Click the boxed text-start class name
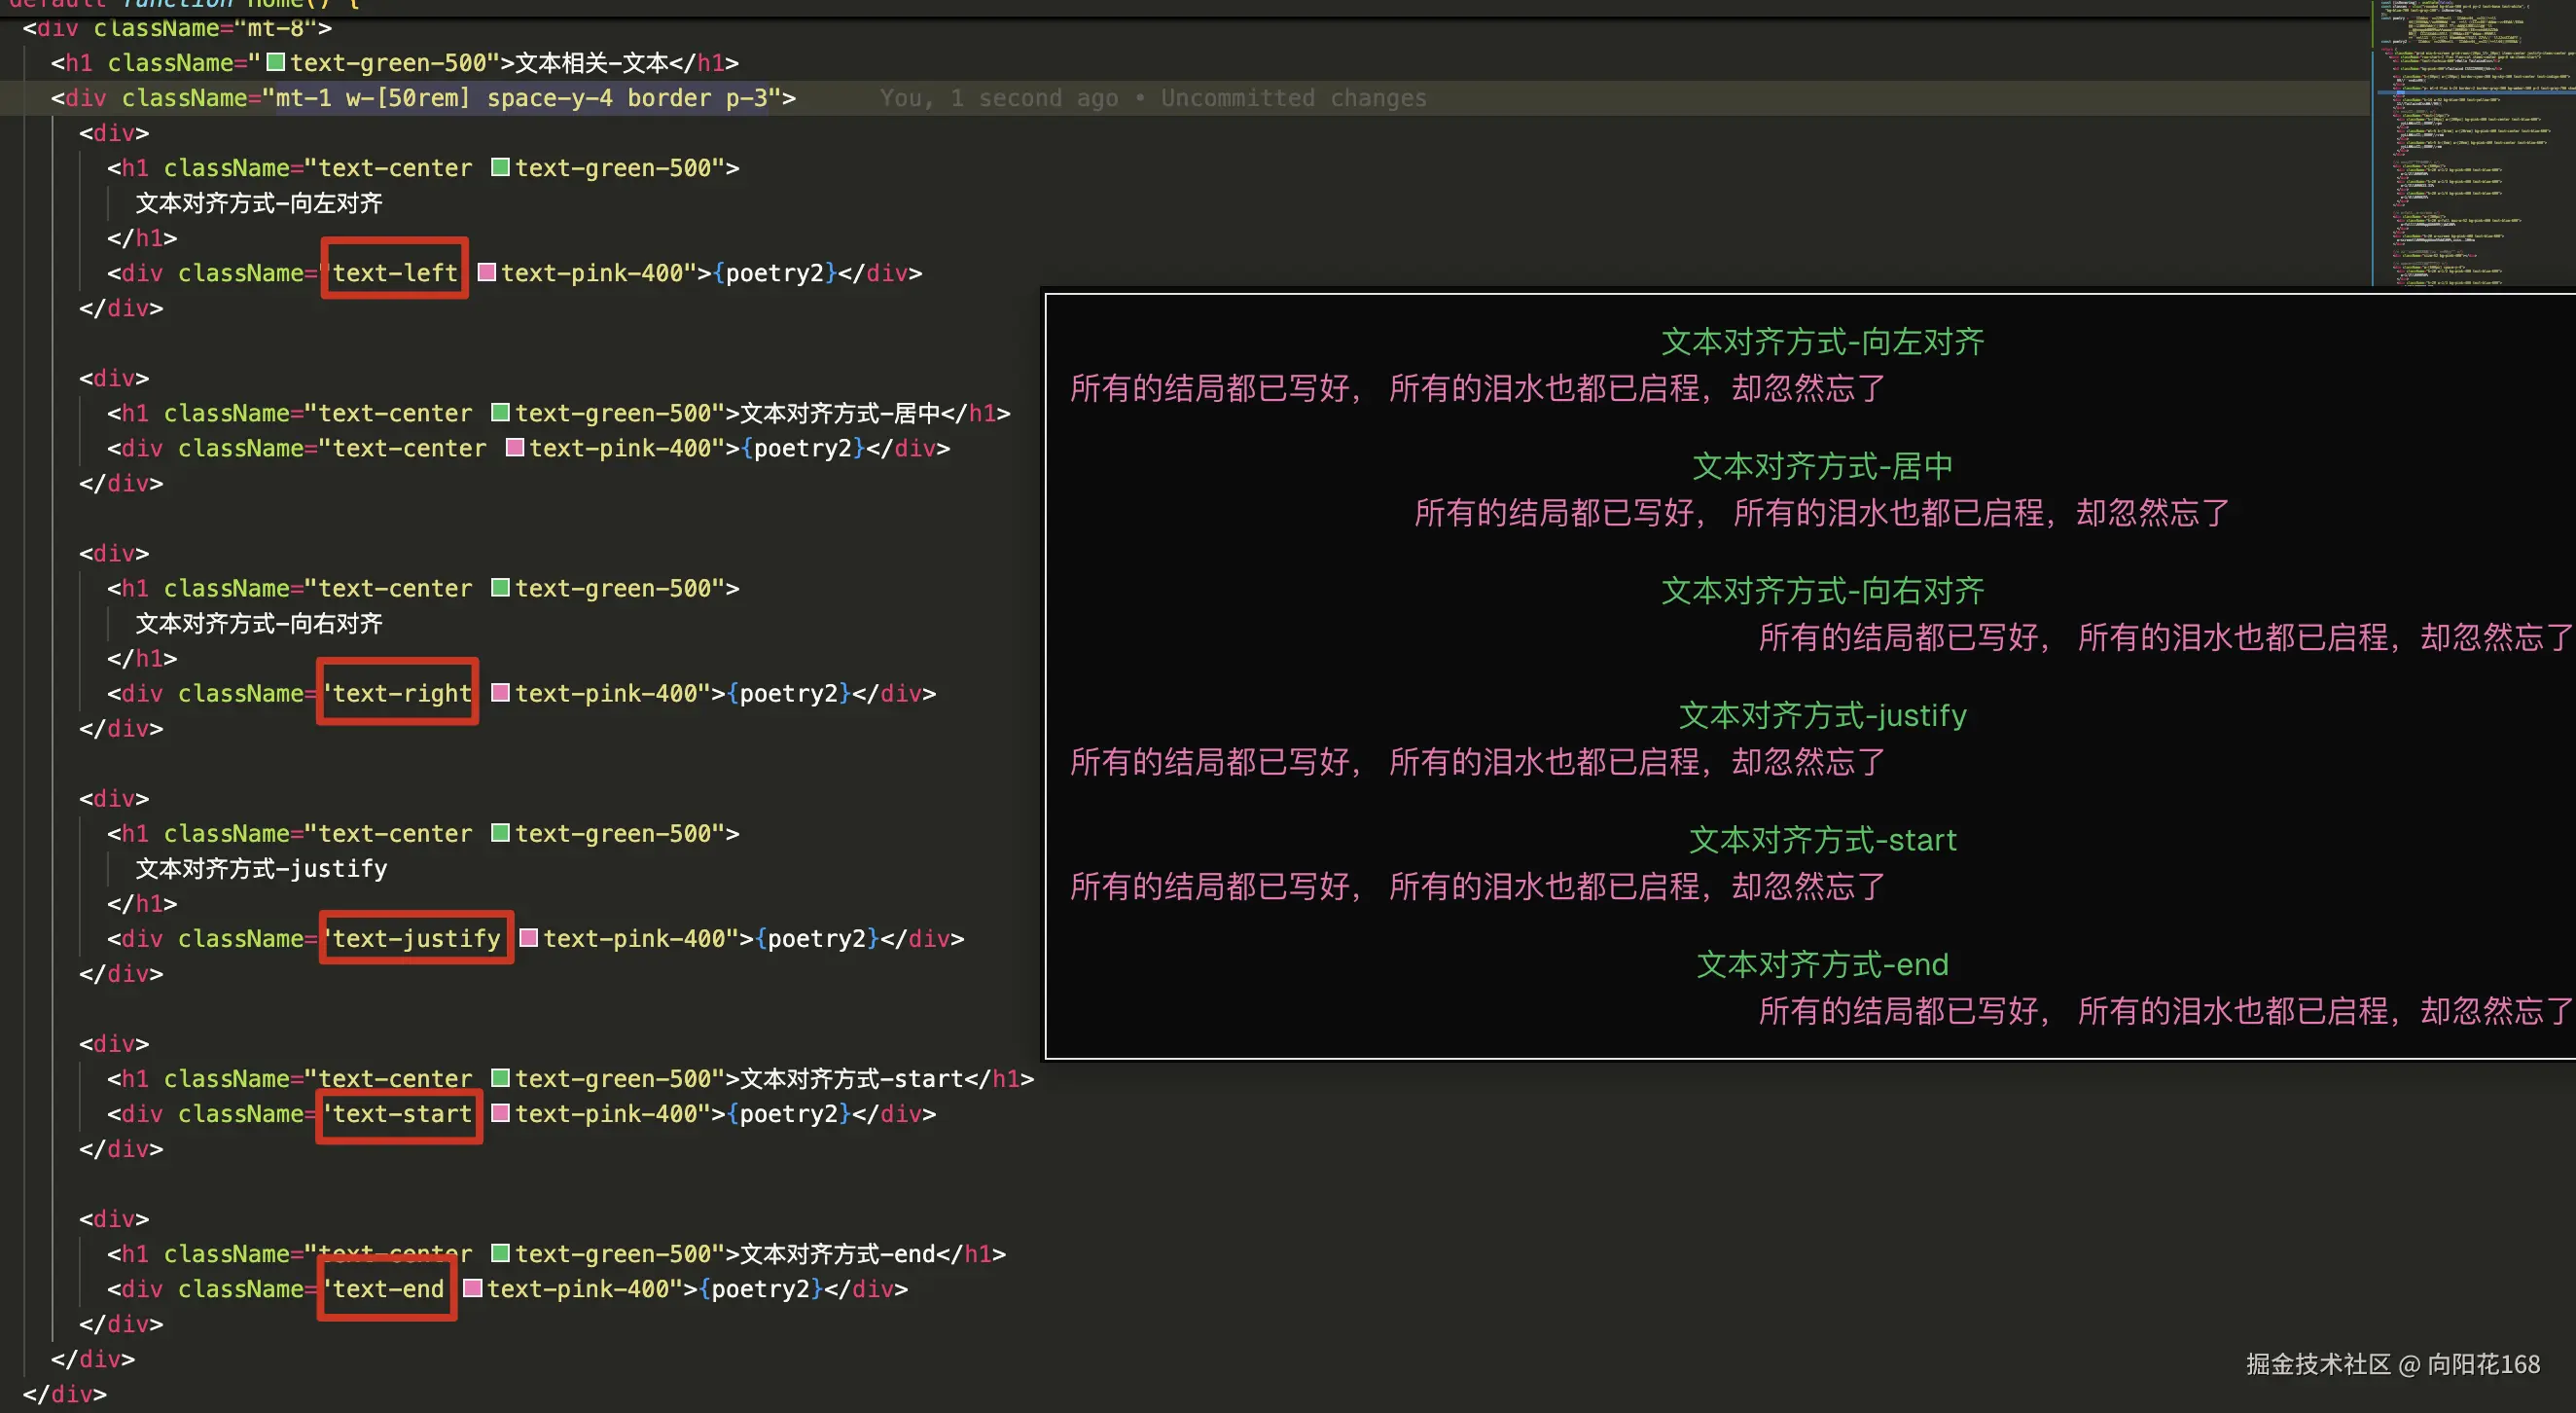Screen dimensions: 2576x1413 (401, 1113)
